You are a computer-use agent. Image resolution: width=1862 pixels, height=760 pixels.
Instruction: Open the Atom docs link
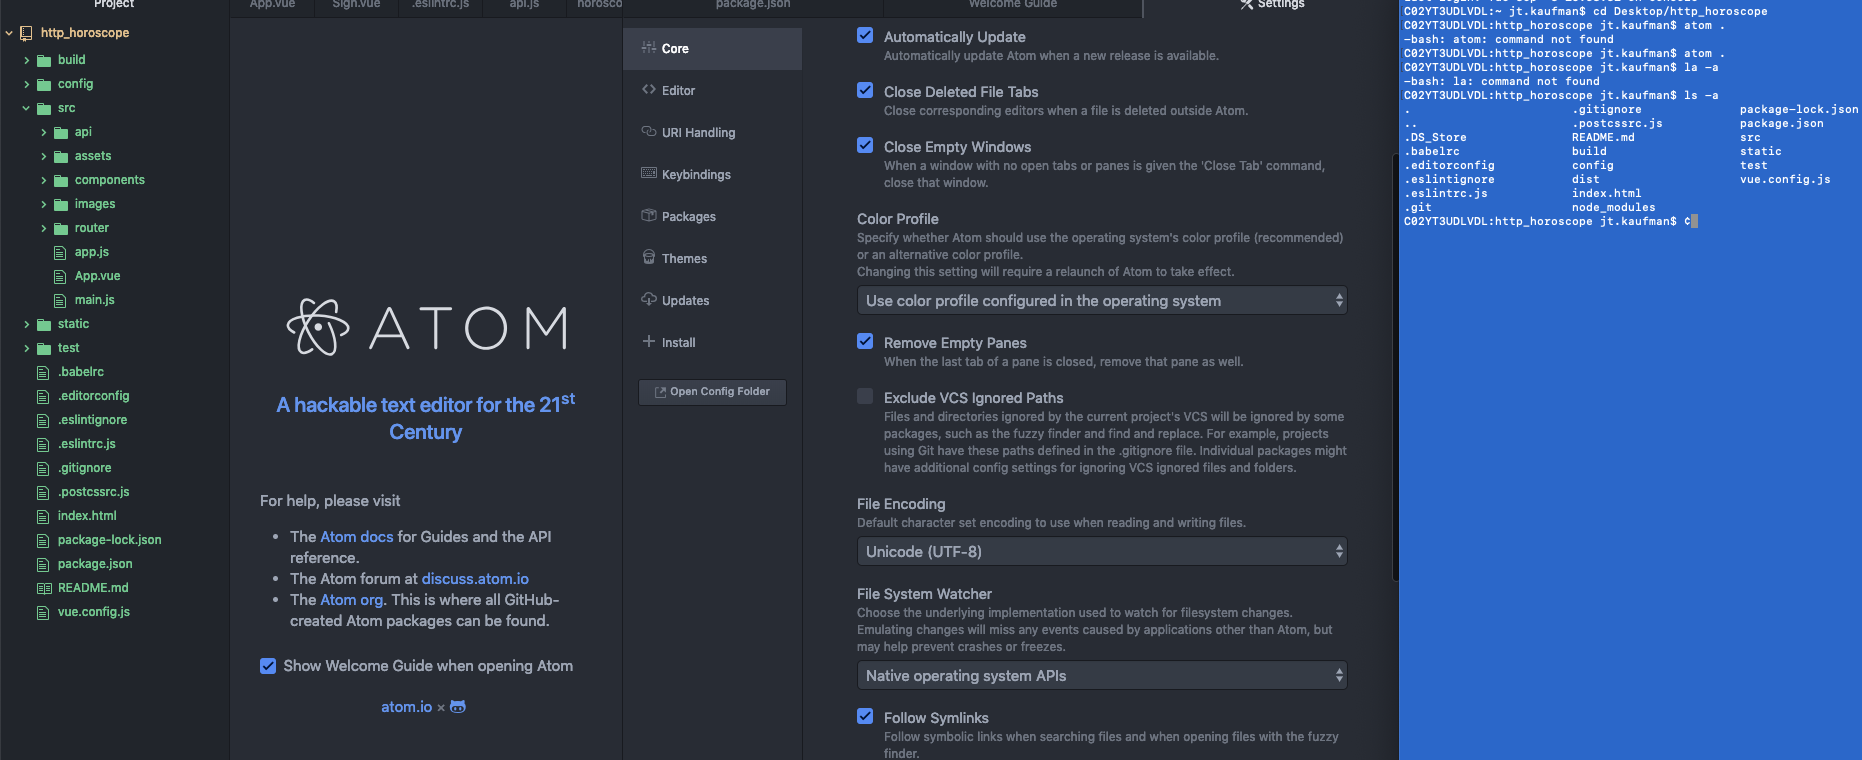click(x=357, y=537)
